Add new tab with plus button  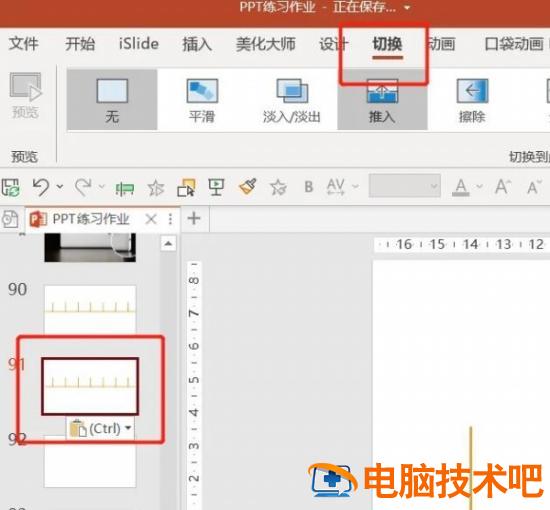194,219
